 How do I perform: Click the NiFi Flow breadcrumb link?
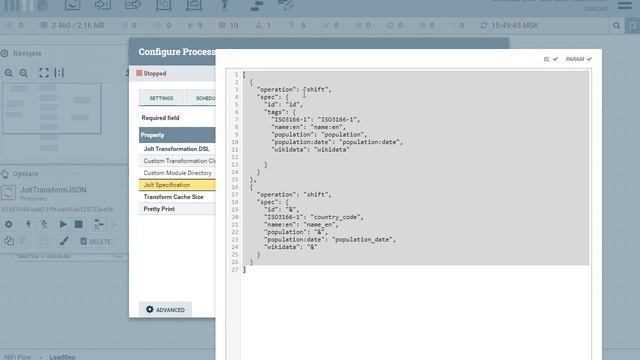coord(18,357)
